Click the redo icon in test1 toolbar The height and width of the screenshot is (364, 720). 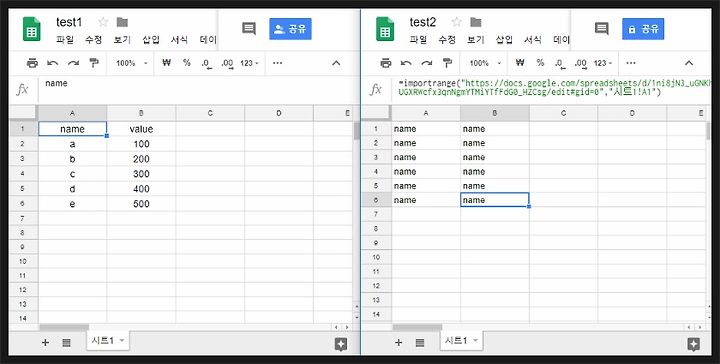[x=73, y=63]
